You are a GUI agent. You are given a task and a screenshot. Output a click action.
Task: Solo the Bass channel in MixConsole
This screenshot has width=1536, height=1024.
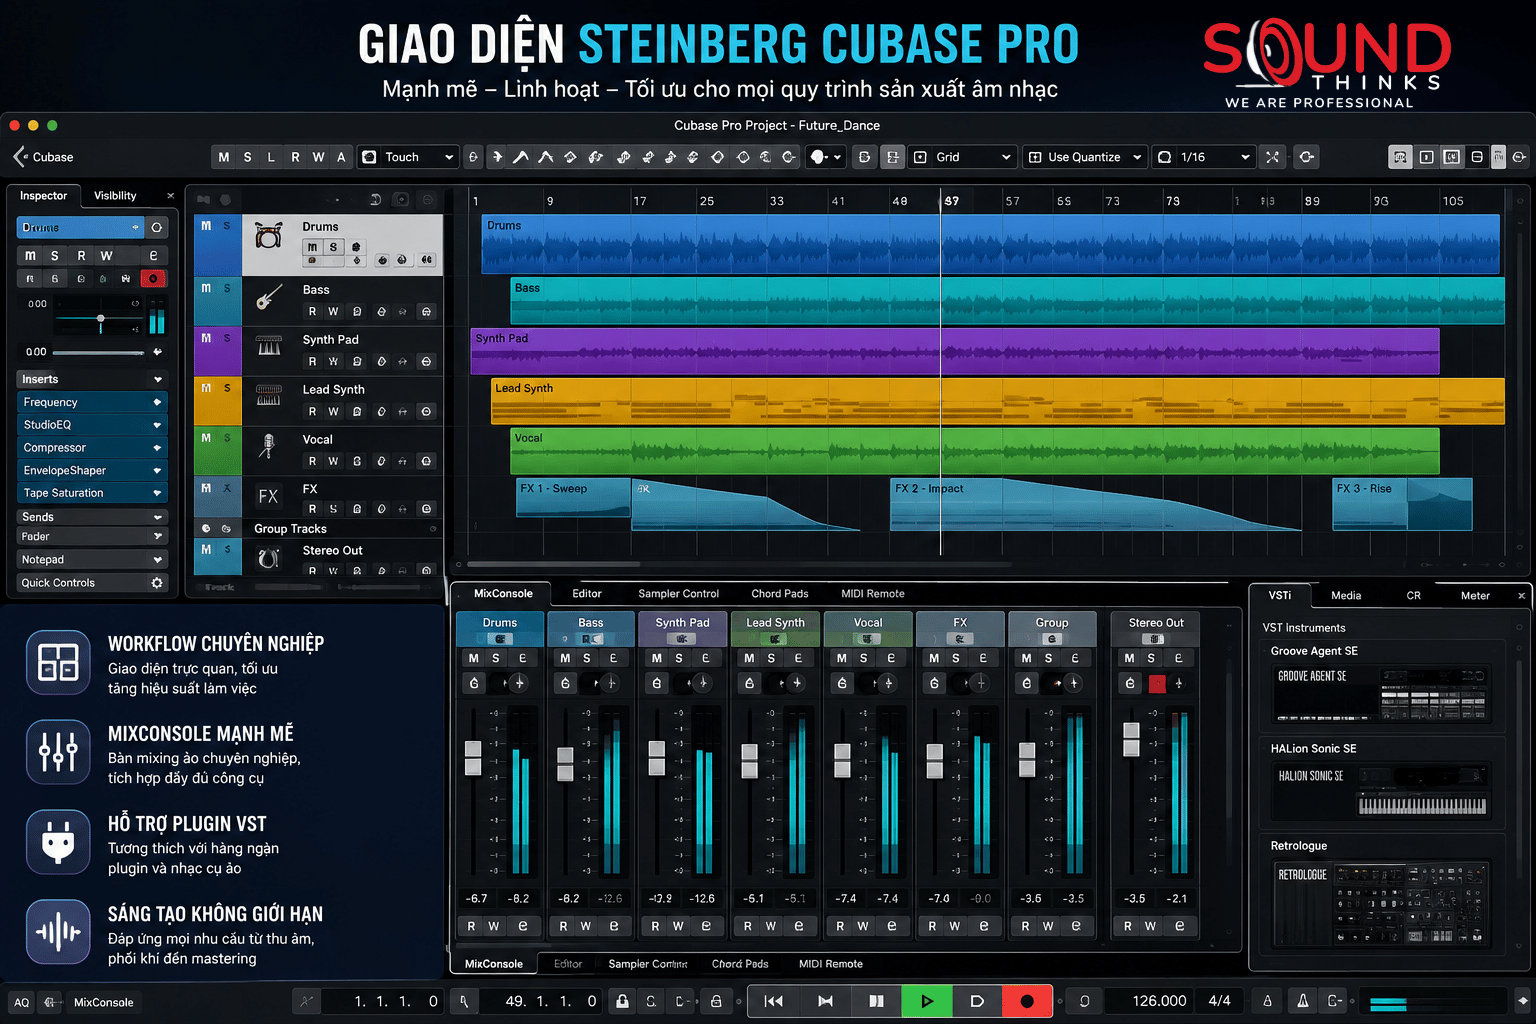tap(588, 658)
